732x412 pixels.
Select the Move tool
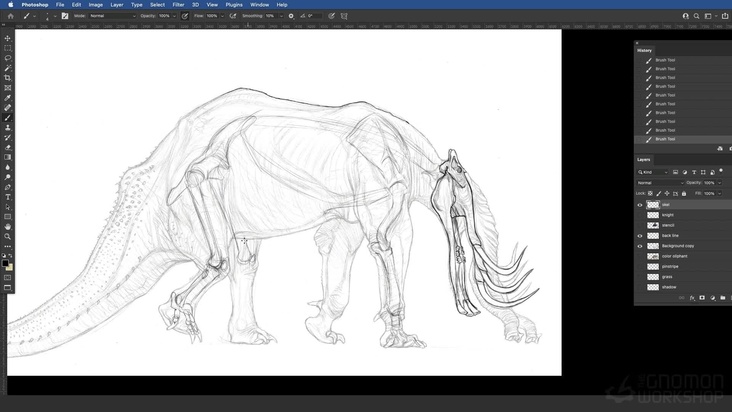point(7,38)
